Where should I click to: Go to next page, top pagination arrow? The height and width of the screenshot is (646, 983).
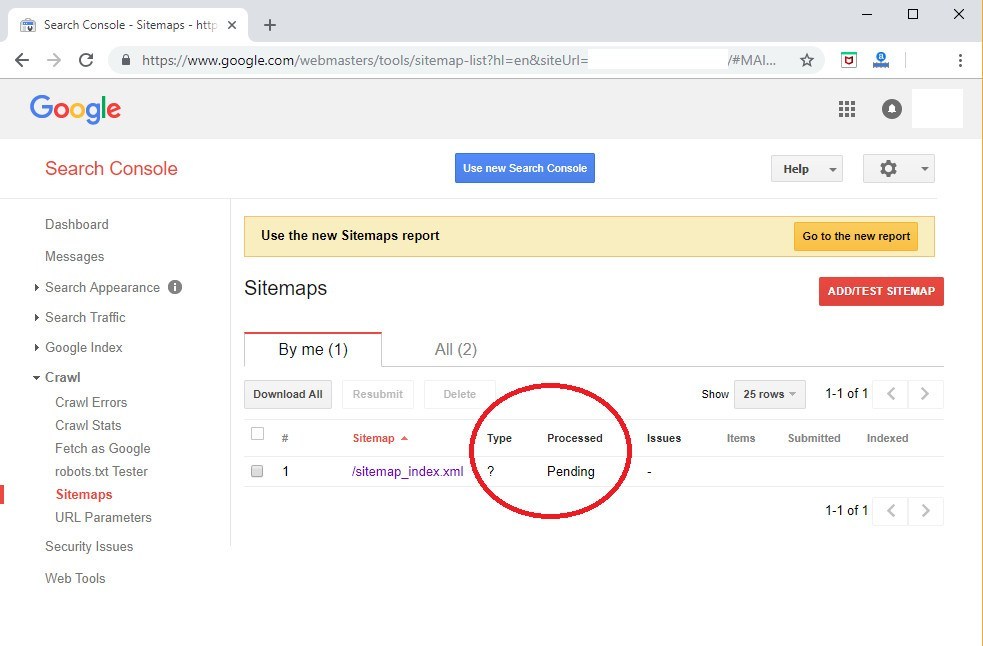coord(925,394)
